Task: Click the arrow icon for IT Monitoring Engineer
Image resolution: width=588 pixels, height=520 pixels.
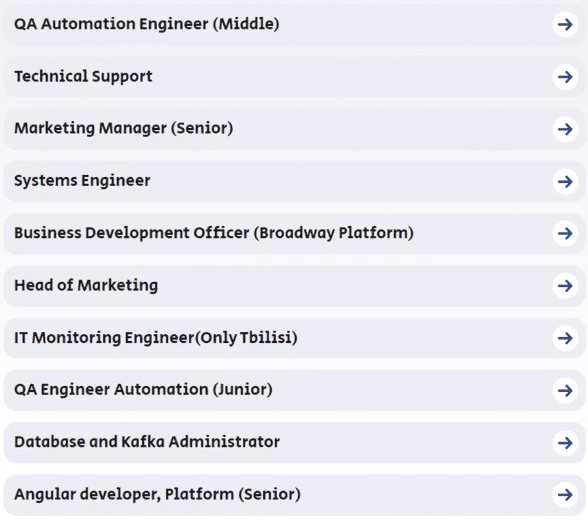Action: 565,339
